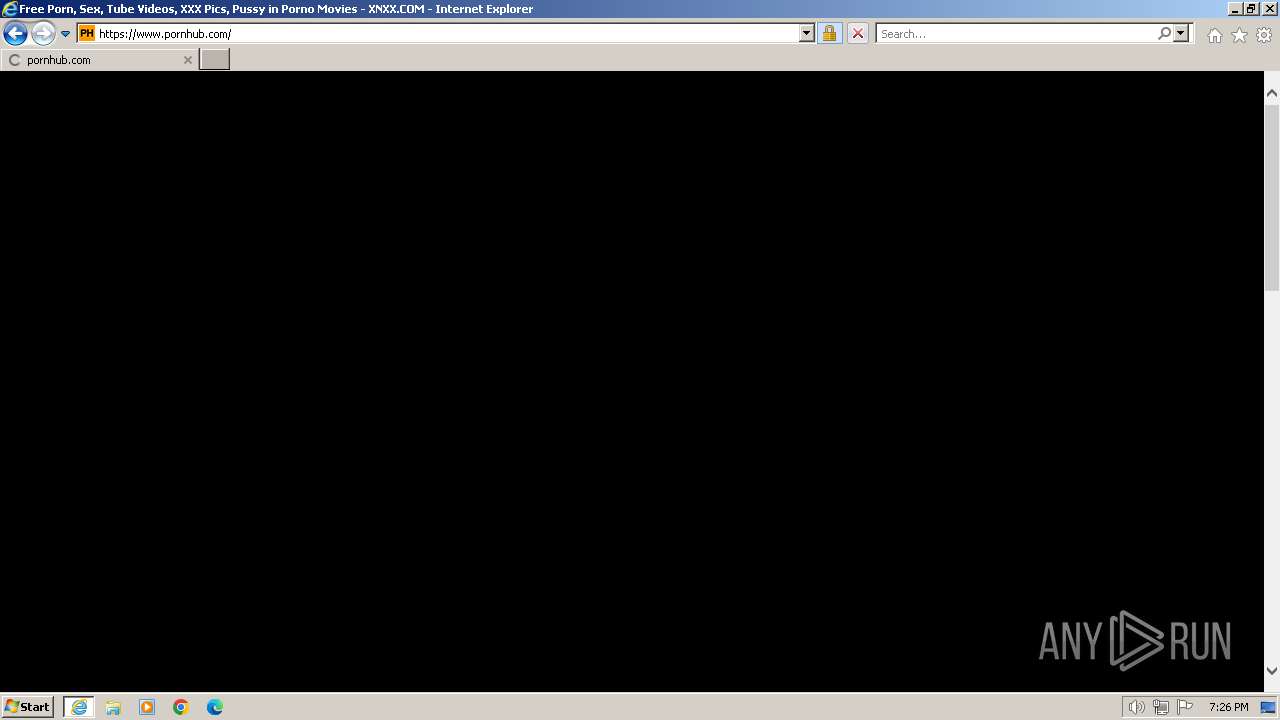Viewport: 1280px width, 720px height.
Task: Open the Action Center flag icon
Action: (x=1185, y=707)
